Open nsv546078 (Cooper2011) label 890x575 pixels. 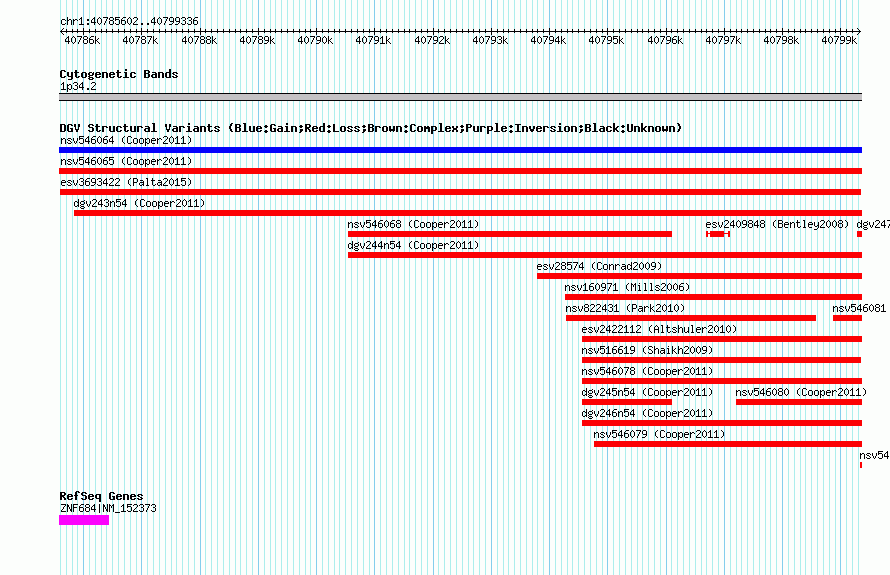[647, 371]
